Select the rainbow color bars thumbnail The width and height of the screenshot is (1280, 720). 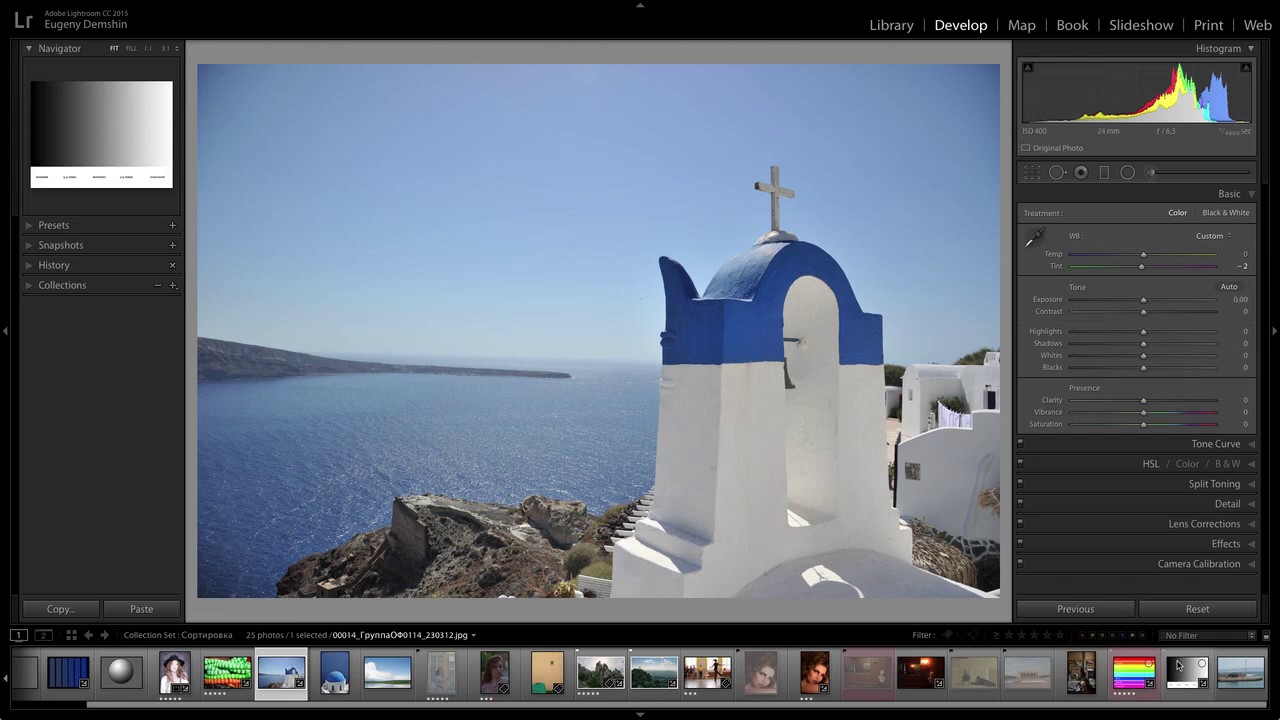click(x=1133, y=672)
